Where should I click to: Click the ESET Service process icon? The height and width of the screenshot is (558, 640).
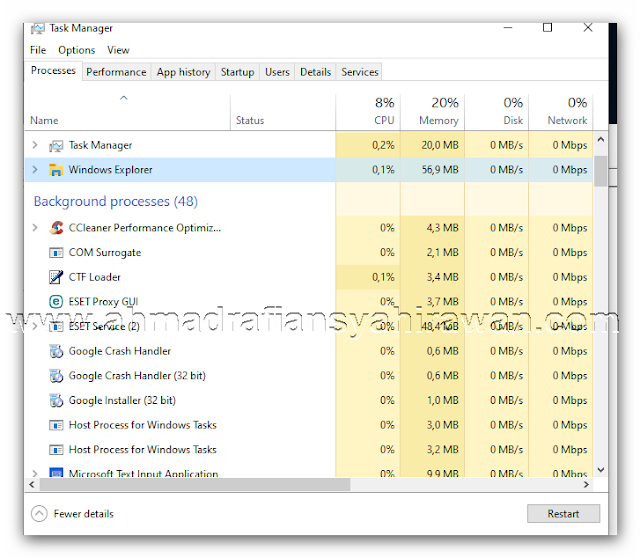[x=56, y=327]
